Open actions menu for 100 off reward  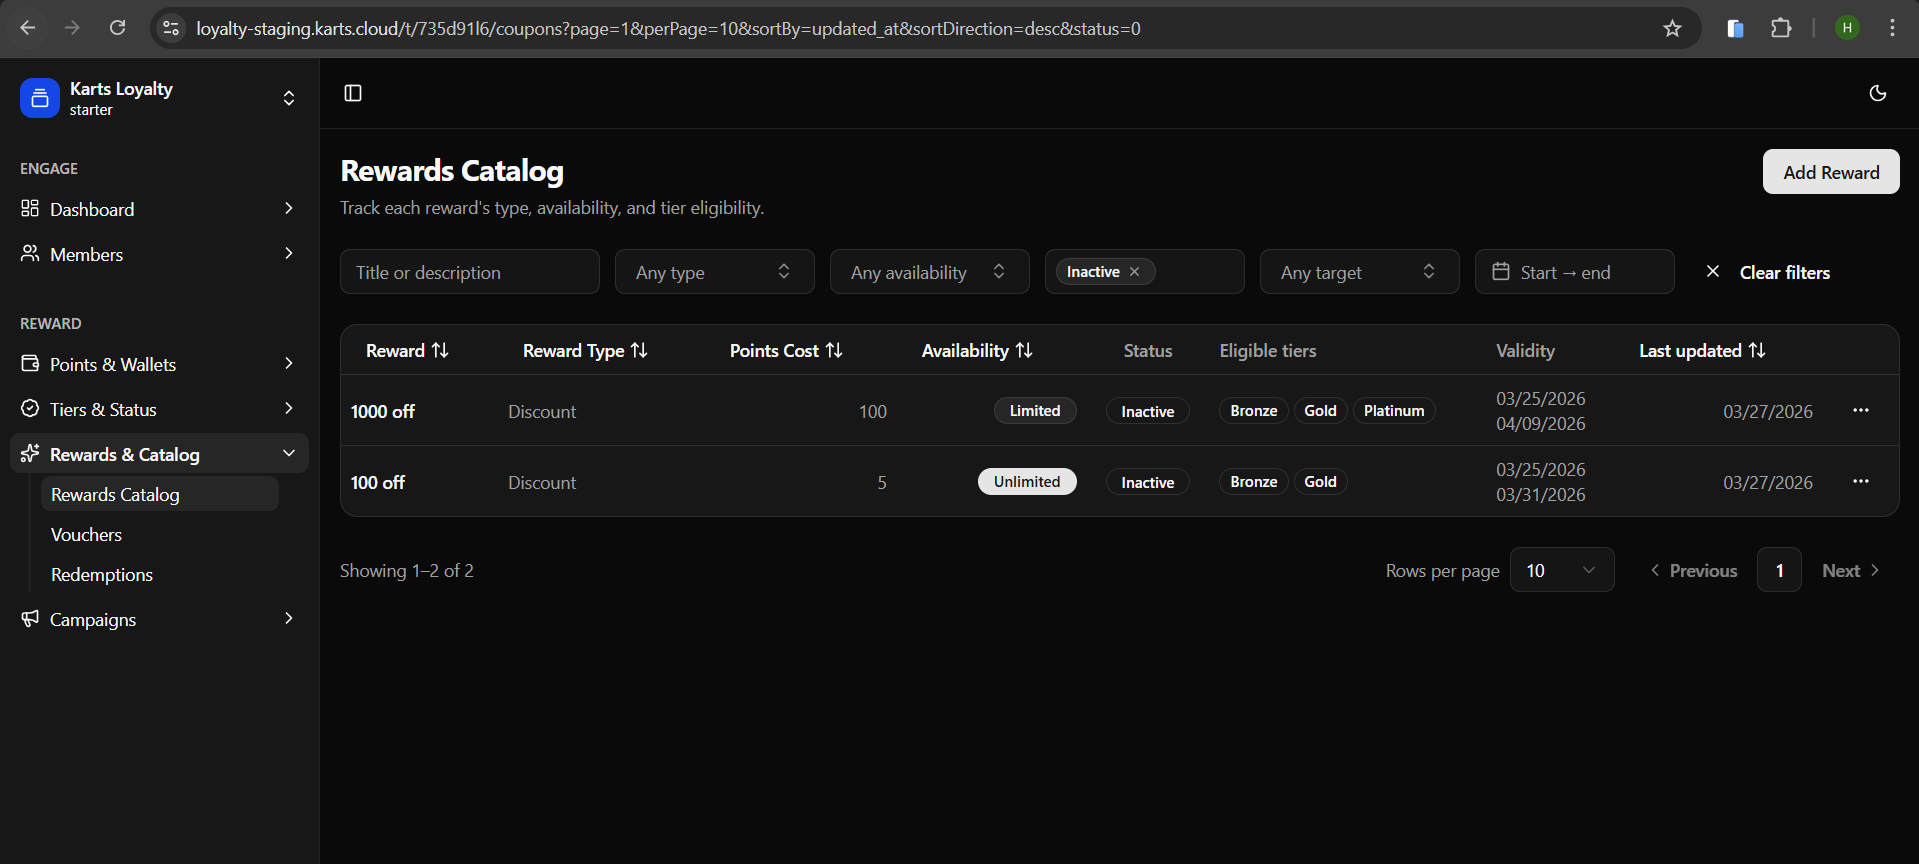point(1860,482)
